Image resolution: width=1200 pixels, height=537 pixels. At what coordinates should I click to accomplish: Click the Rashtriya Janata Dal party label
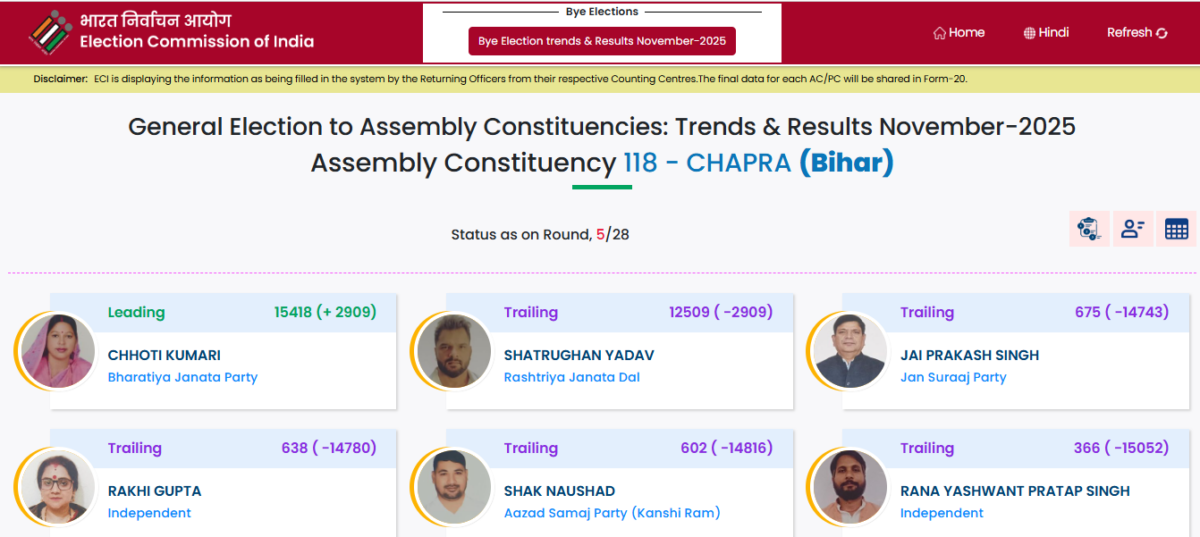pos(571,377)
